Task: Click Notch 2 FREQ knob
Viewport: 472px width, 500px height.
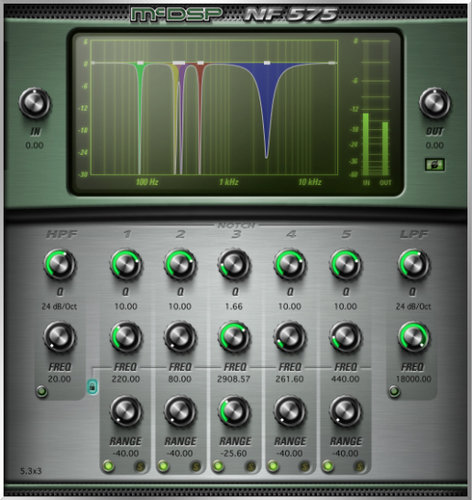Action: tap(180, 337)
